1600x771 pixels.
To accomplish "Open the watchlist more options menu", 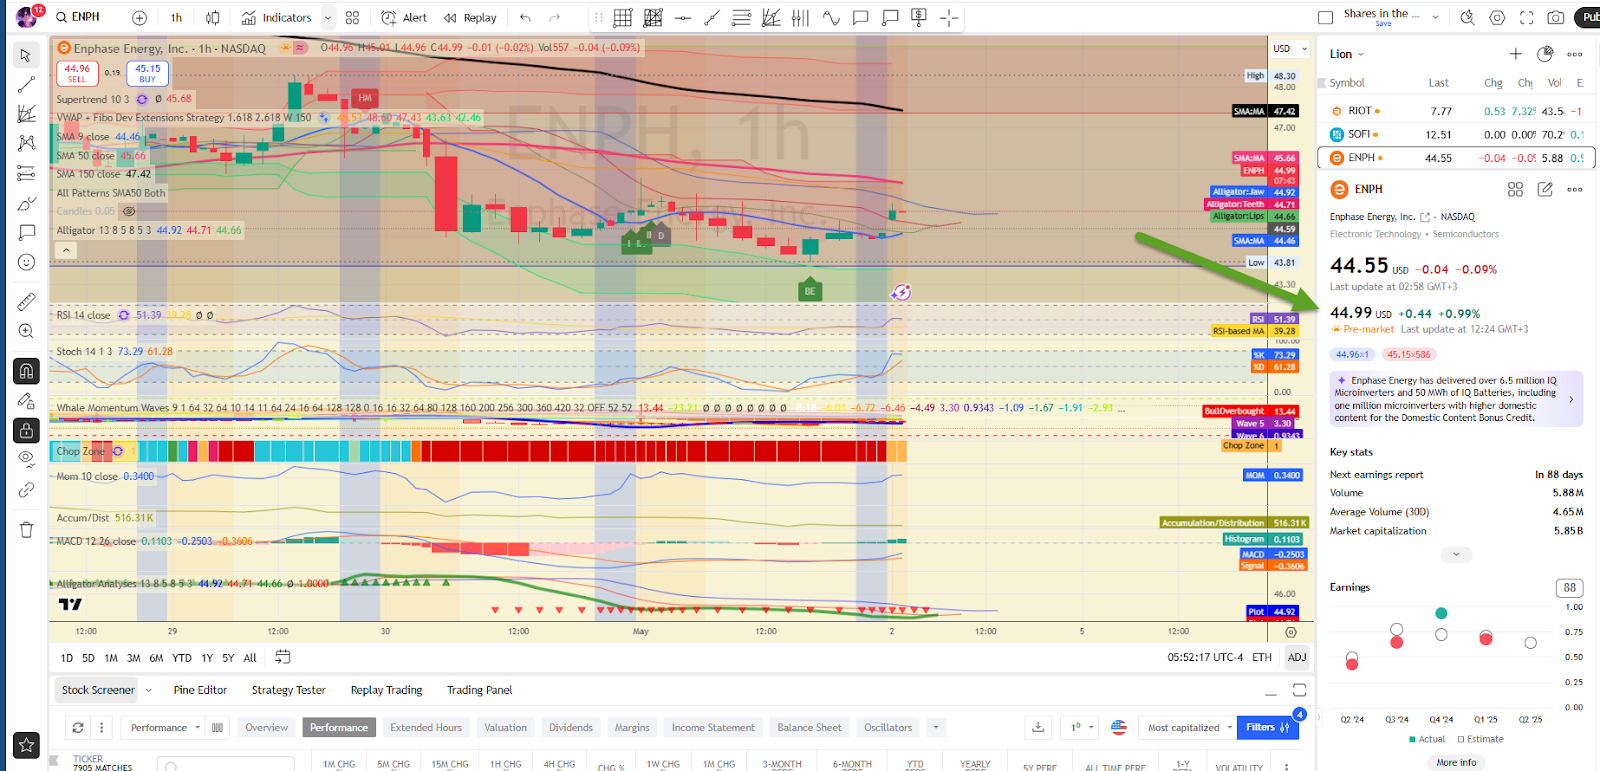I will [x=1575, y=54].
